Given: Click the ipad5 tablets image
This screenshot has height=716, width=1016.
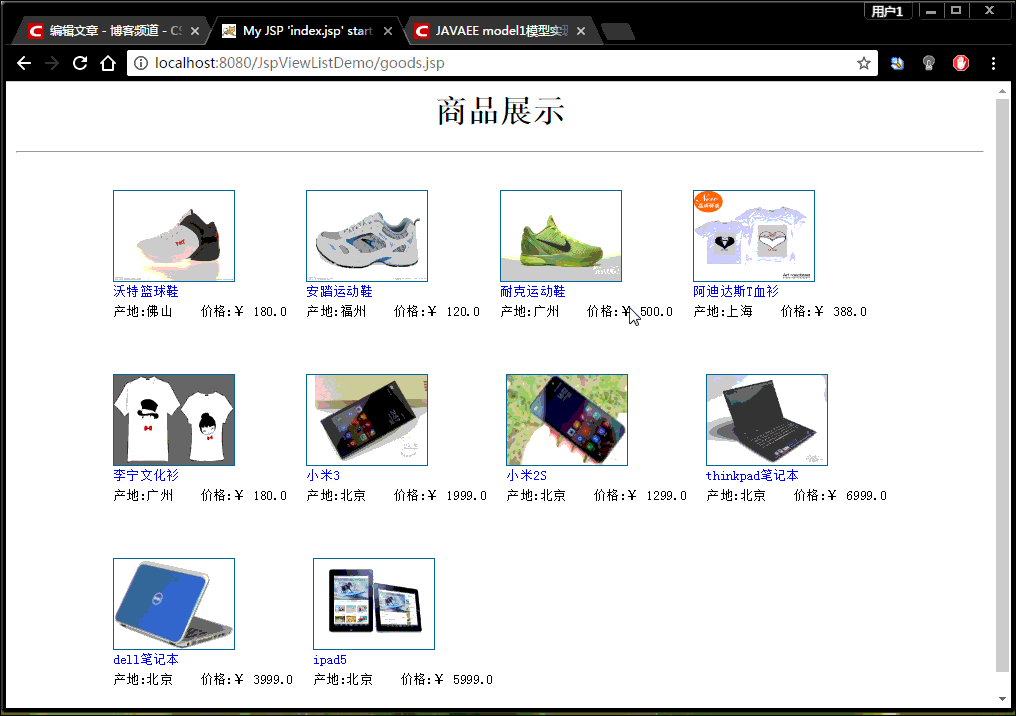Looking at the screenshot, I should pyautogui.click(x=374, y=604).
